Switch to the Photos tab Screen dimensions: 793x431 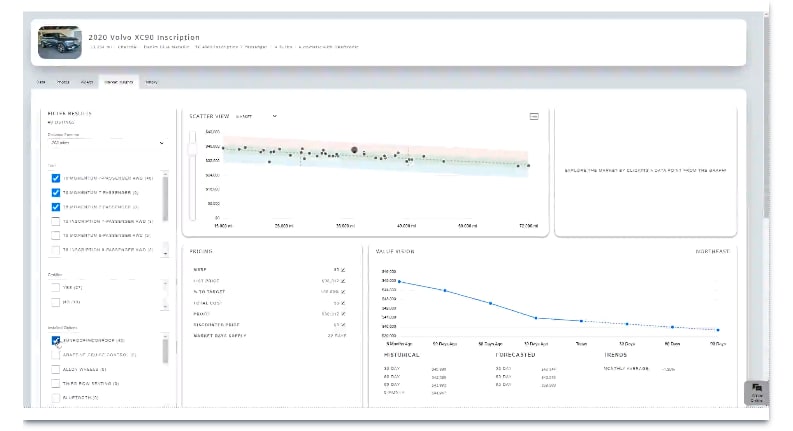tap(63, 82)
